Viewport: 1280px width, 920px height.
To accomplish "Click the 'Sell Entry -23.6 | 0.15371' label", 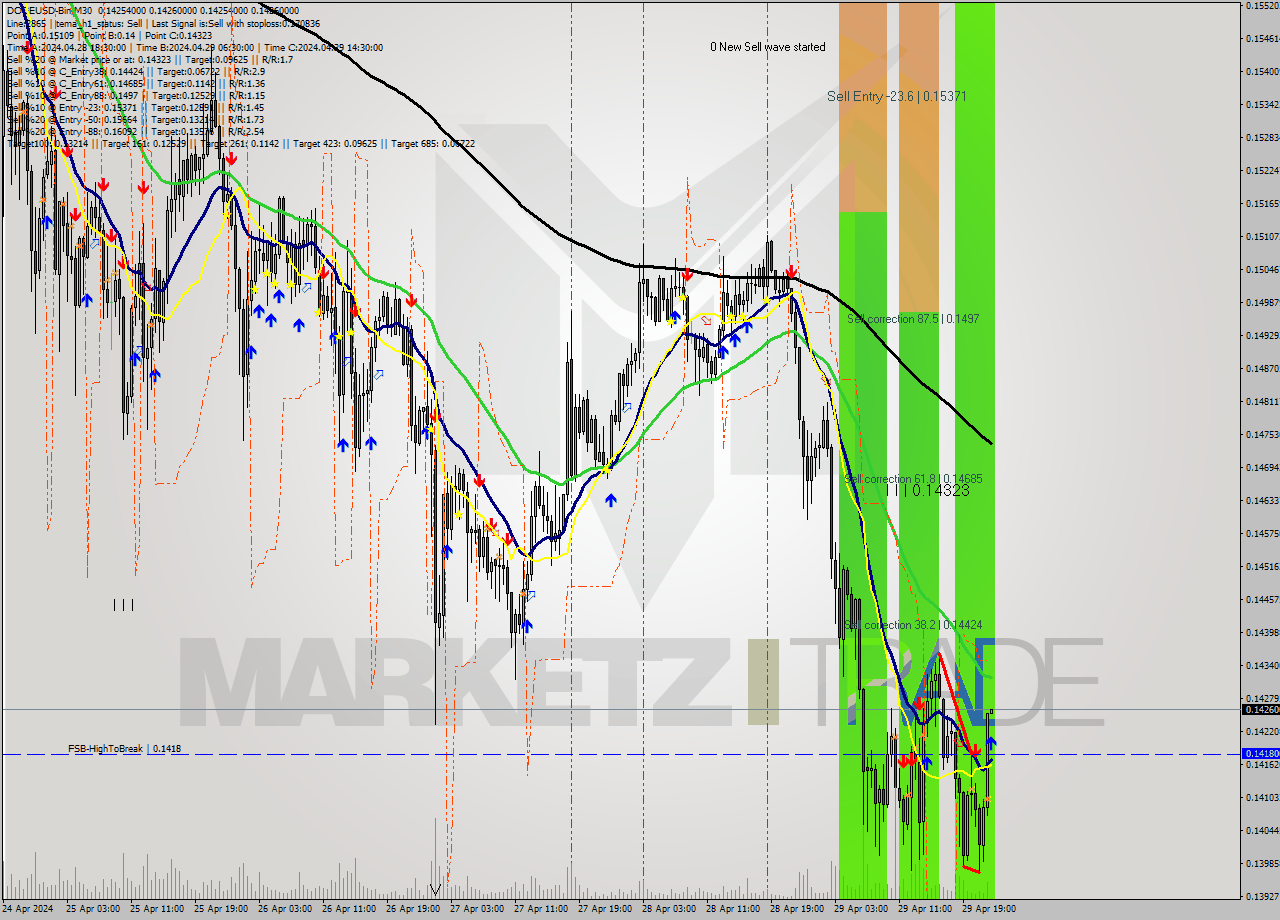I will coord(896,96).
